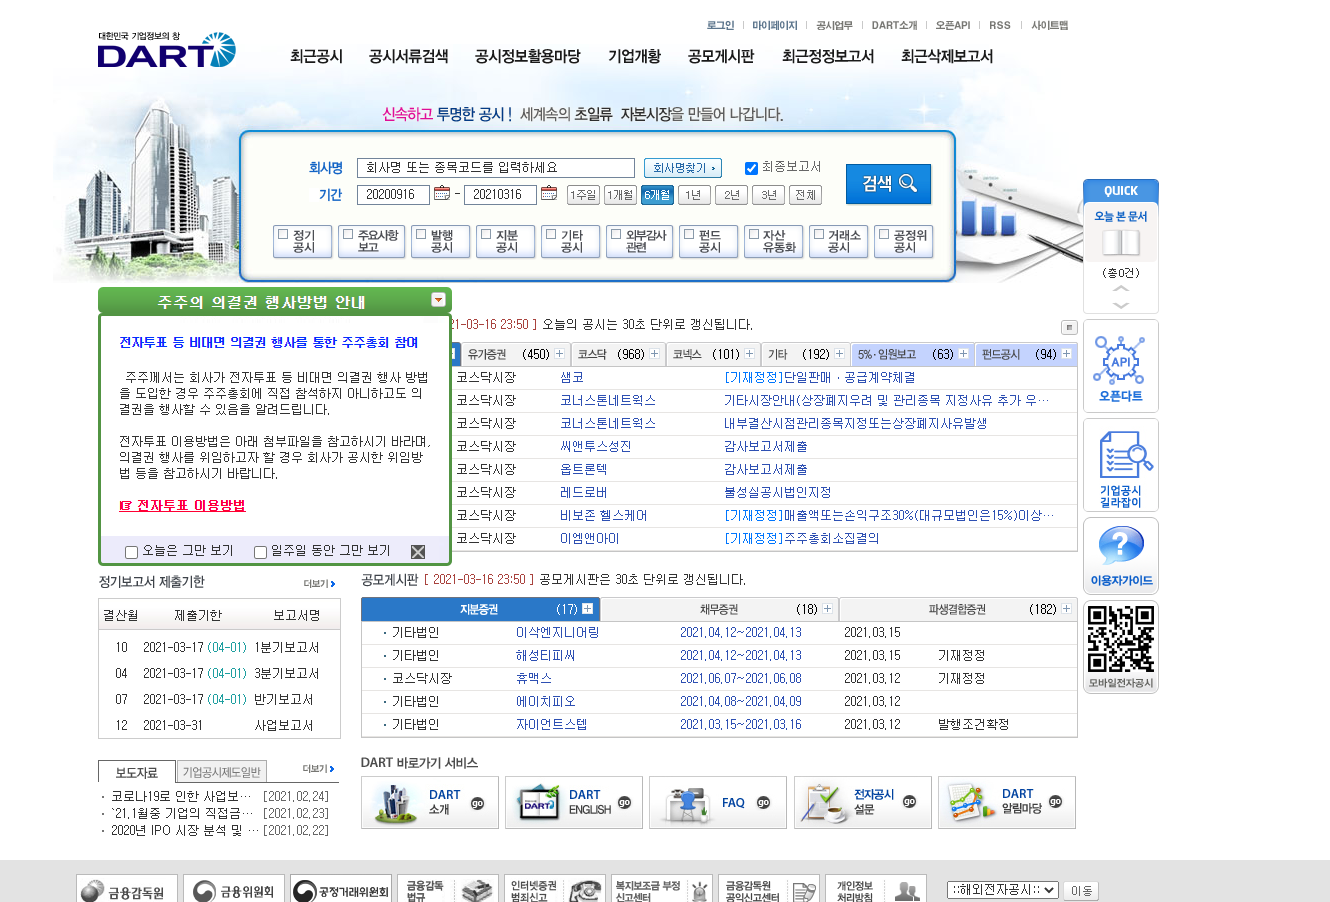Open the 공모게시판 menu

pos(721,56)
